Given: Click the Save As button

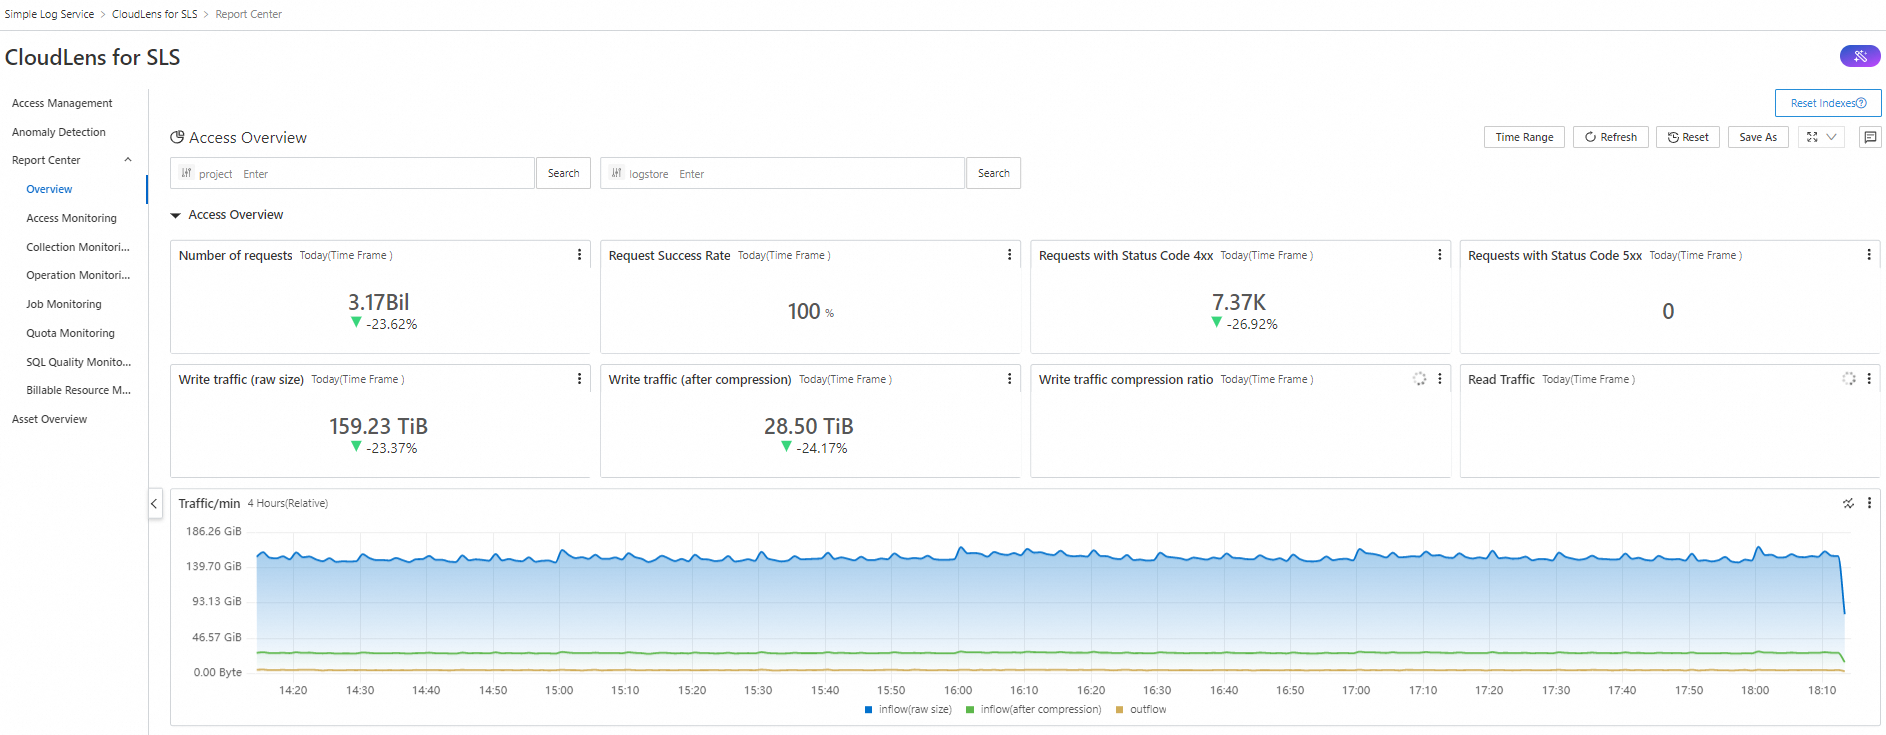Looking at the screenshot, I should [x=1758, y=137].
